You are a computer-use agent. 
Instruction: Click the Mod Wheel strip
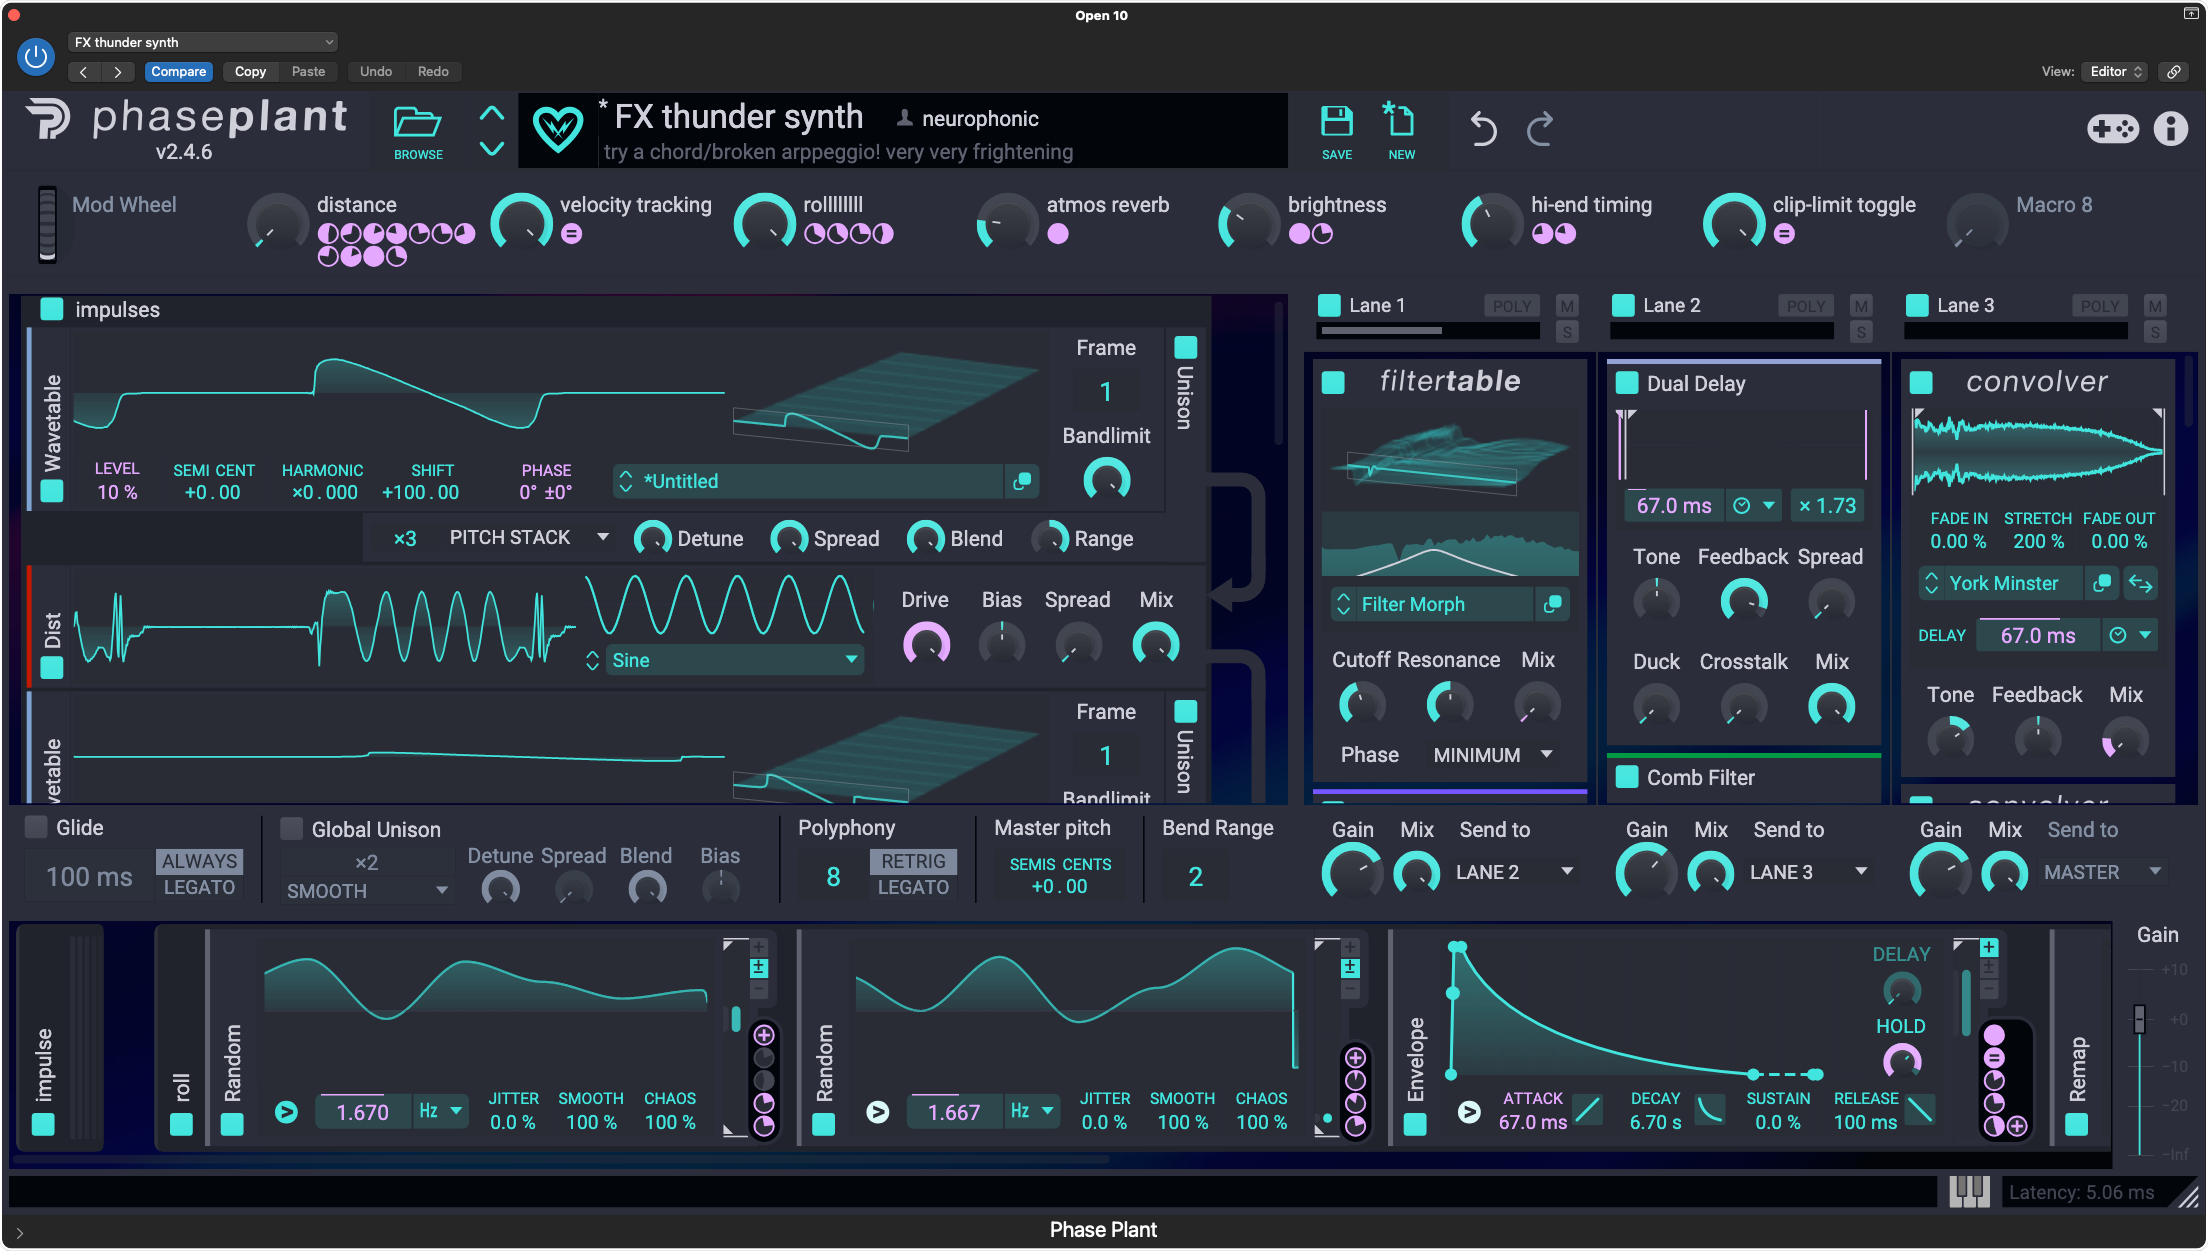point(47,224)
